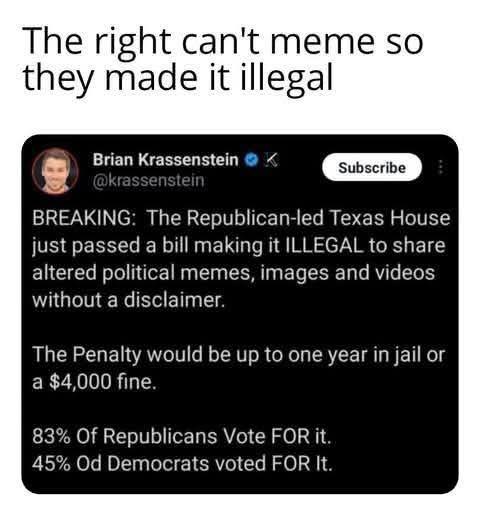This screenshot has width=480, height=512.
Task: Click the Subscribe button
Action: point(372,167)
